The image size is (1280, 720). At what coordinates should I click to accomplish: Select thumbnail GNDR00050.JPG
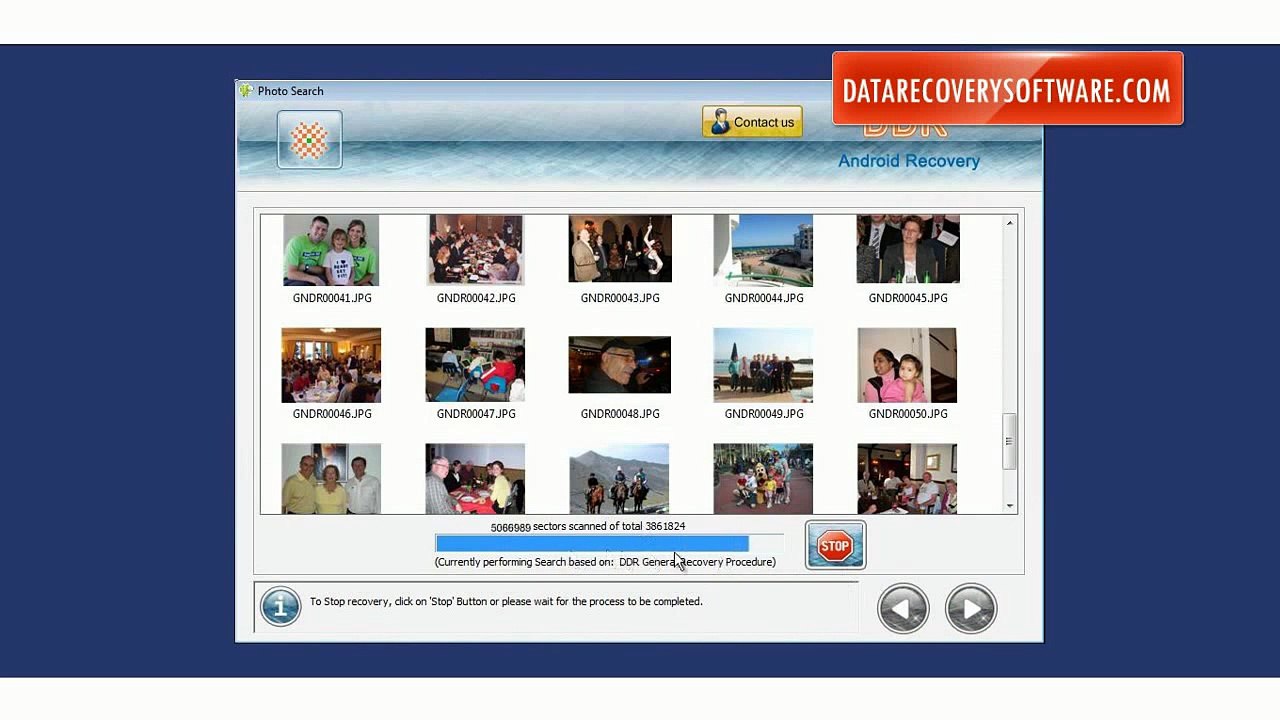907,365
